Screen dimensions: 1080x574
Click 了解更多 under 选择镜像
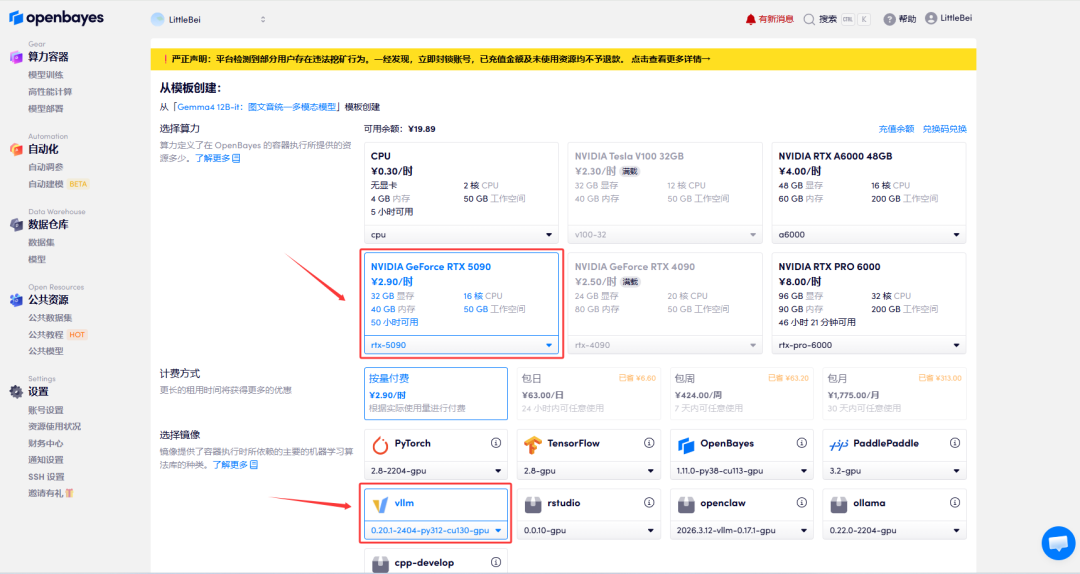coord(235,465)
